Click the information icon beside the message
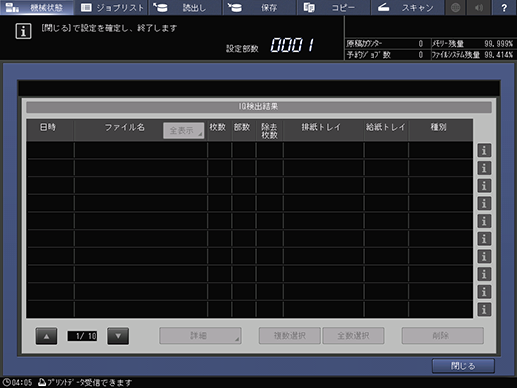This screenshot has height=388, width=517. click(23, 31)
